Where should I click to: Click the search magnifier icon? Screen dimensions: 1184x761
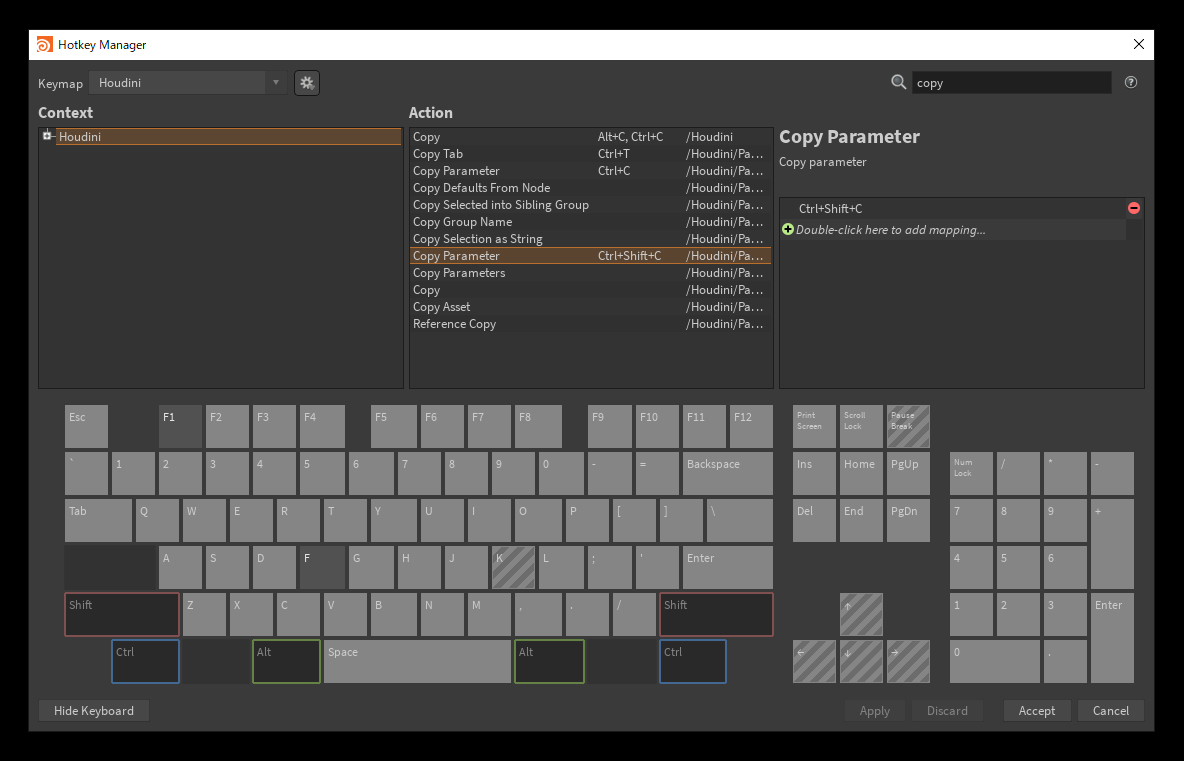click(898, 82)
